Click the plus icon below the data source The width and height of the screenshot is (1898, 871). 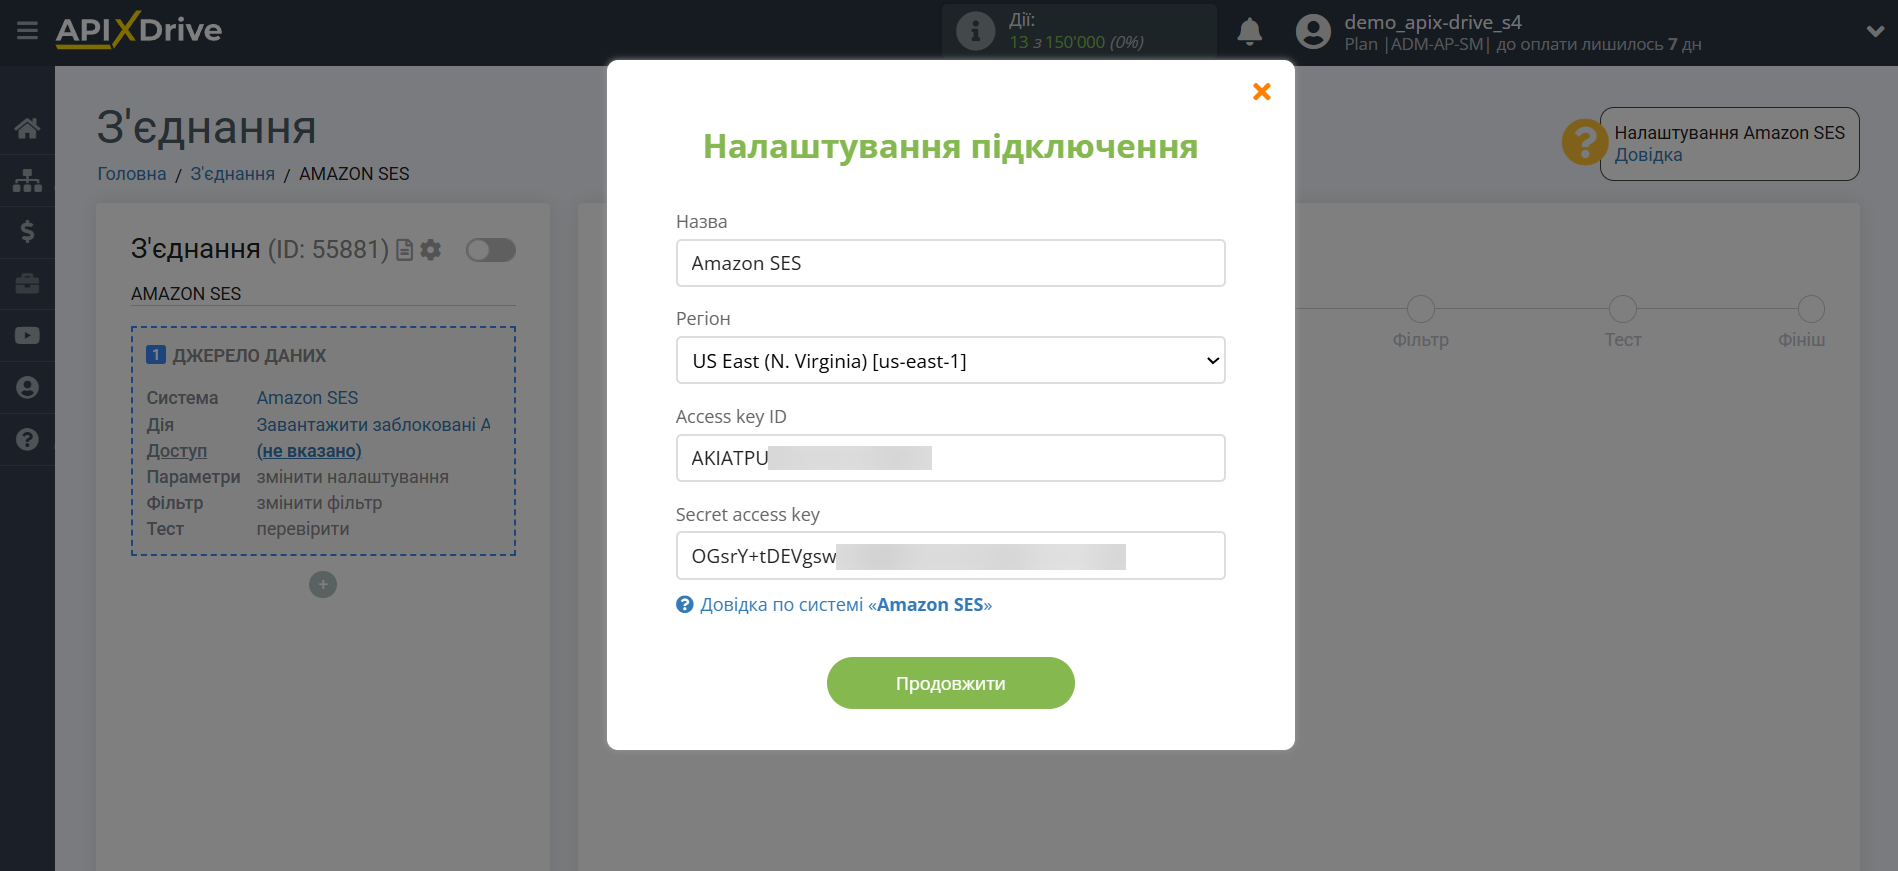(x=323, y=585)
